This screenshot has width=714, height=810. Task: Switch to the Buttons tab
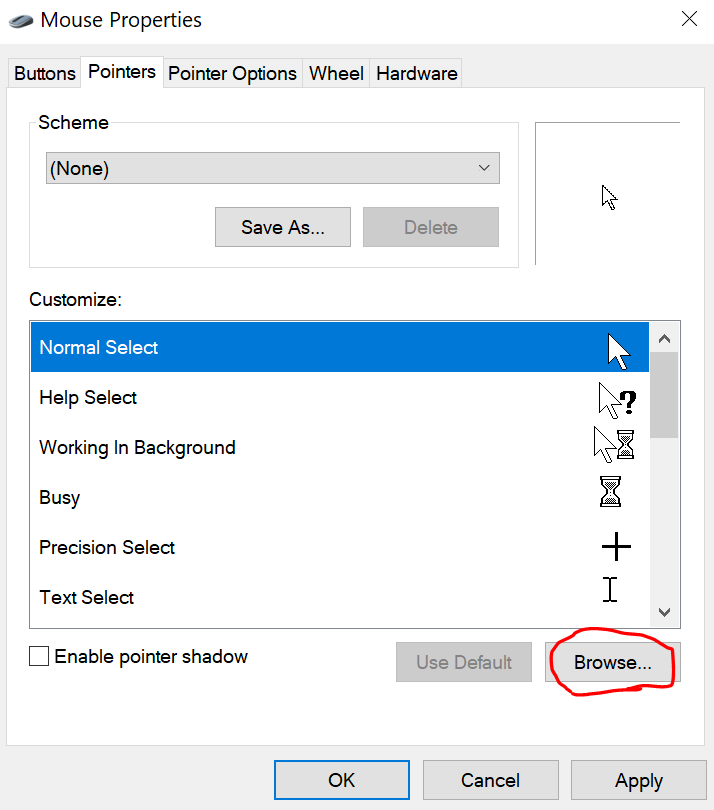tap(45, 74)
